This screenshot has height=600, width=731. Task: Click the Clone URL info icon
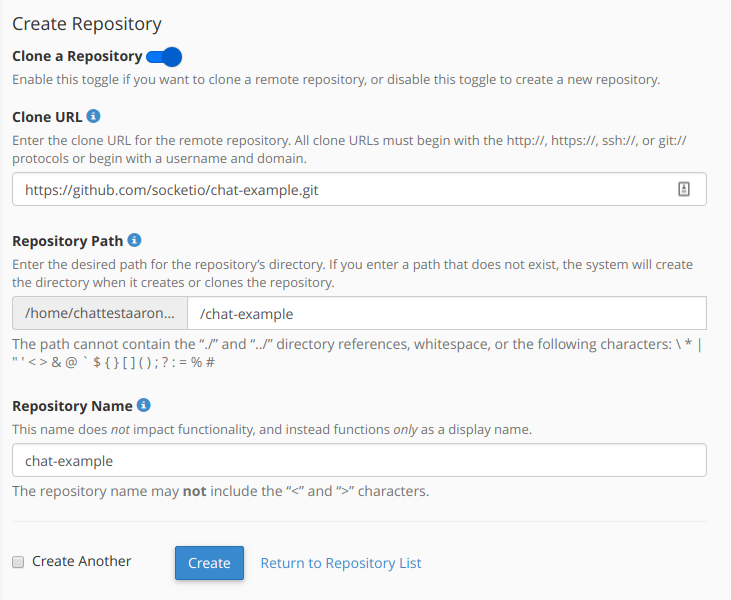(x=94, y=116)
